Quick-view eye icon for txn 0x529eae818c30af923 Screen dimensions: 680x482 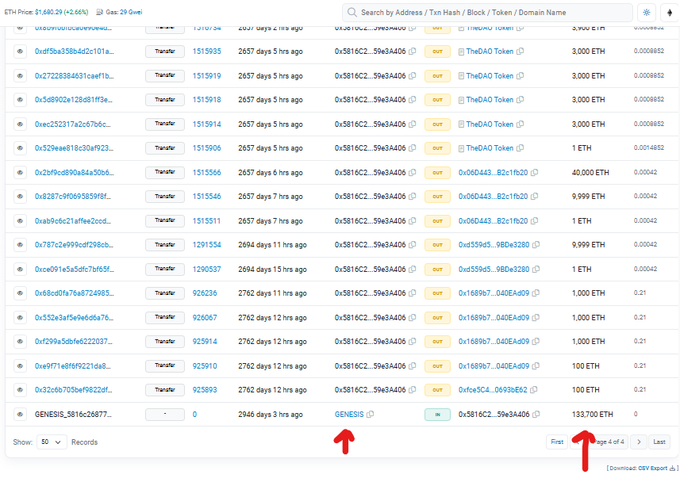[20, 148]
